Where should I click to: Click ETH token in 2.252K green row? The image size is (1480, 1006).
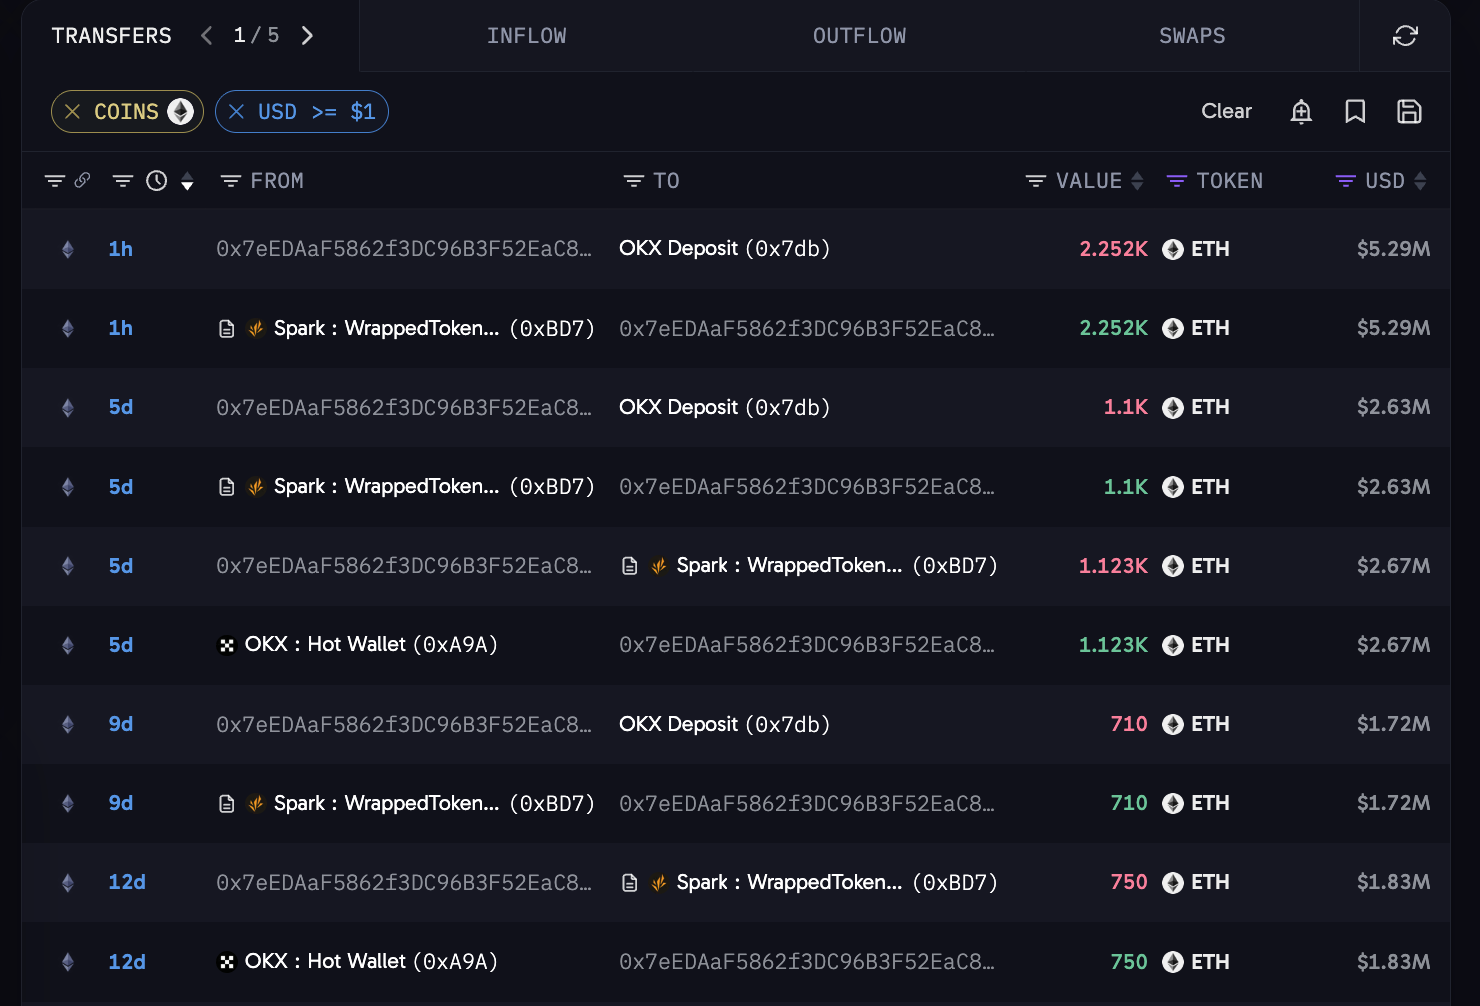point(1197,328)
